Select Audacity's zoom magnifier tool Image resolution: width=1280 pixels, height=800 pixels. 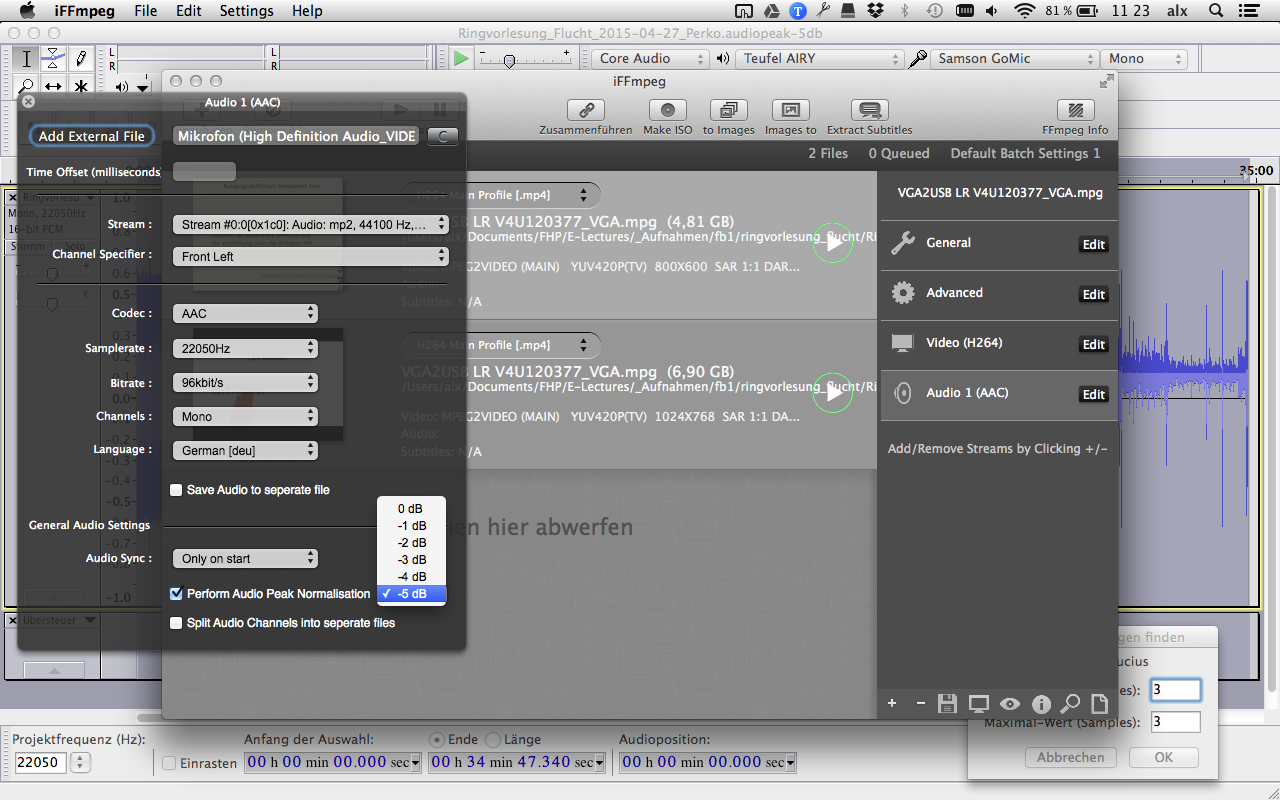(x=27, y=86)
